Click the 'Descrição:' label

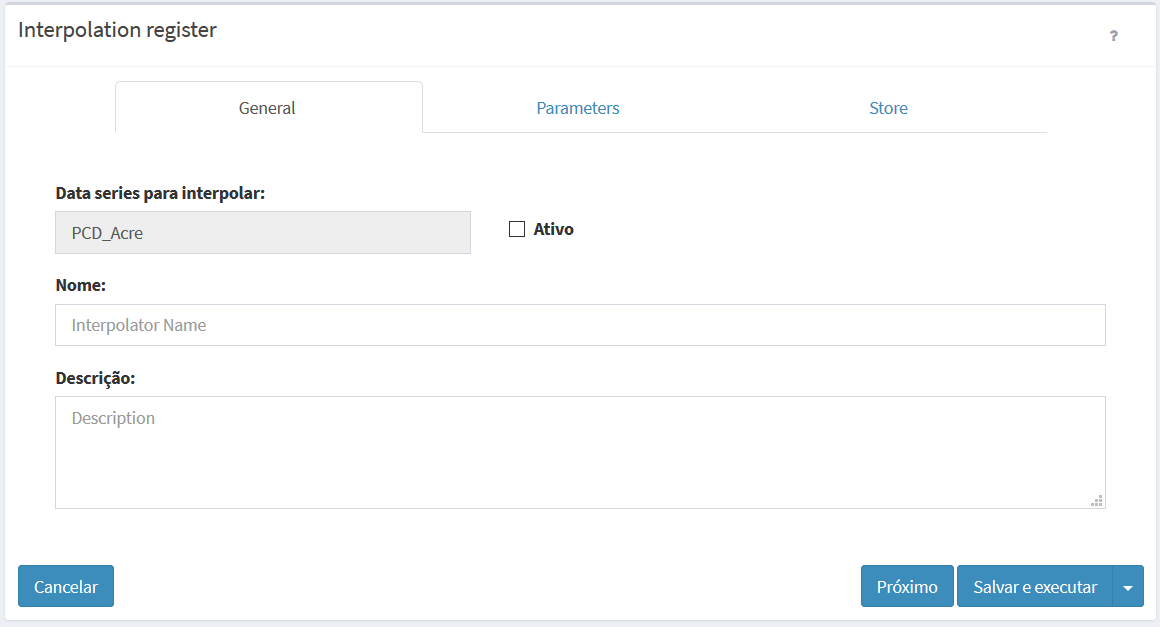[95, 378]
